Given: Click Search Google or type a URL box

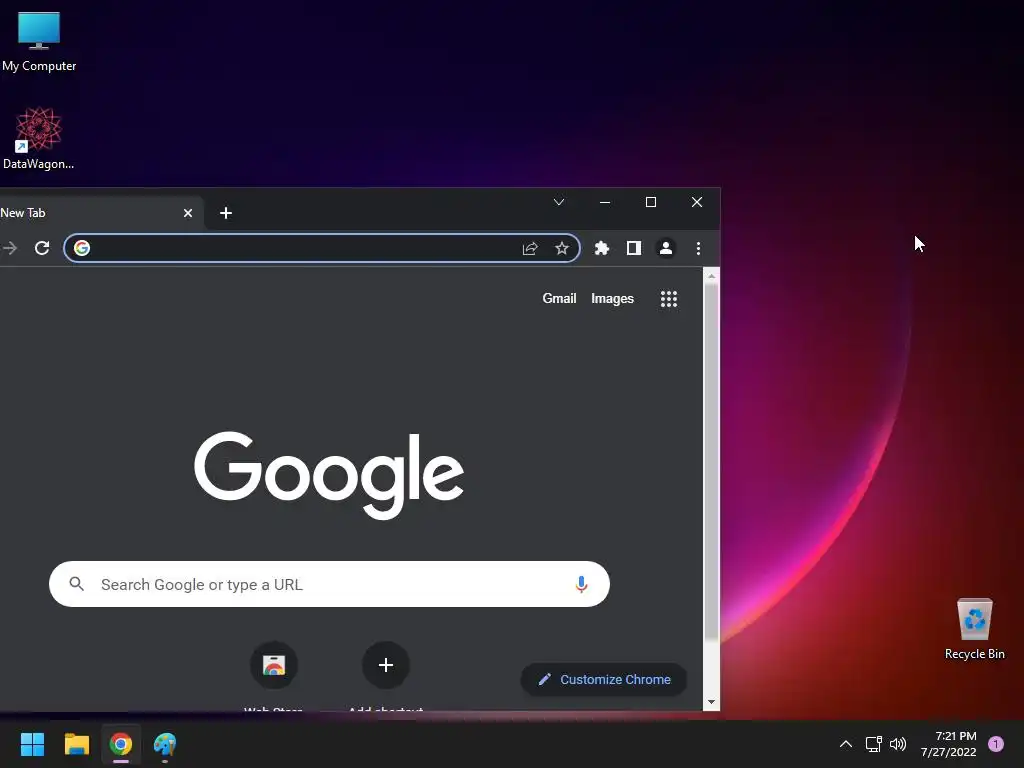Looking at the screenshot, I should 329,584.
